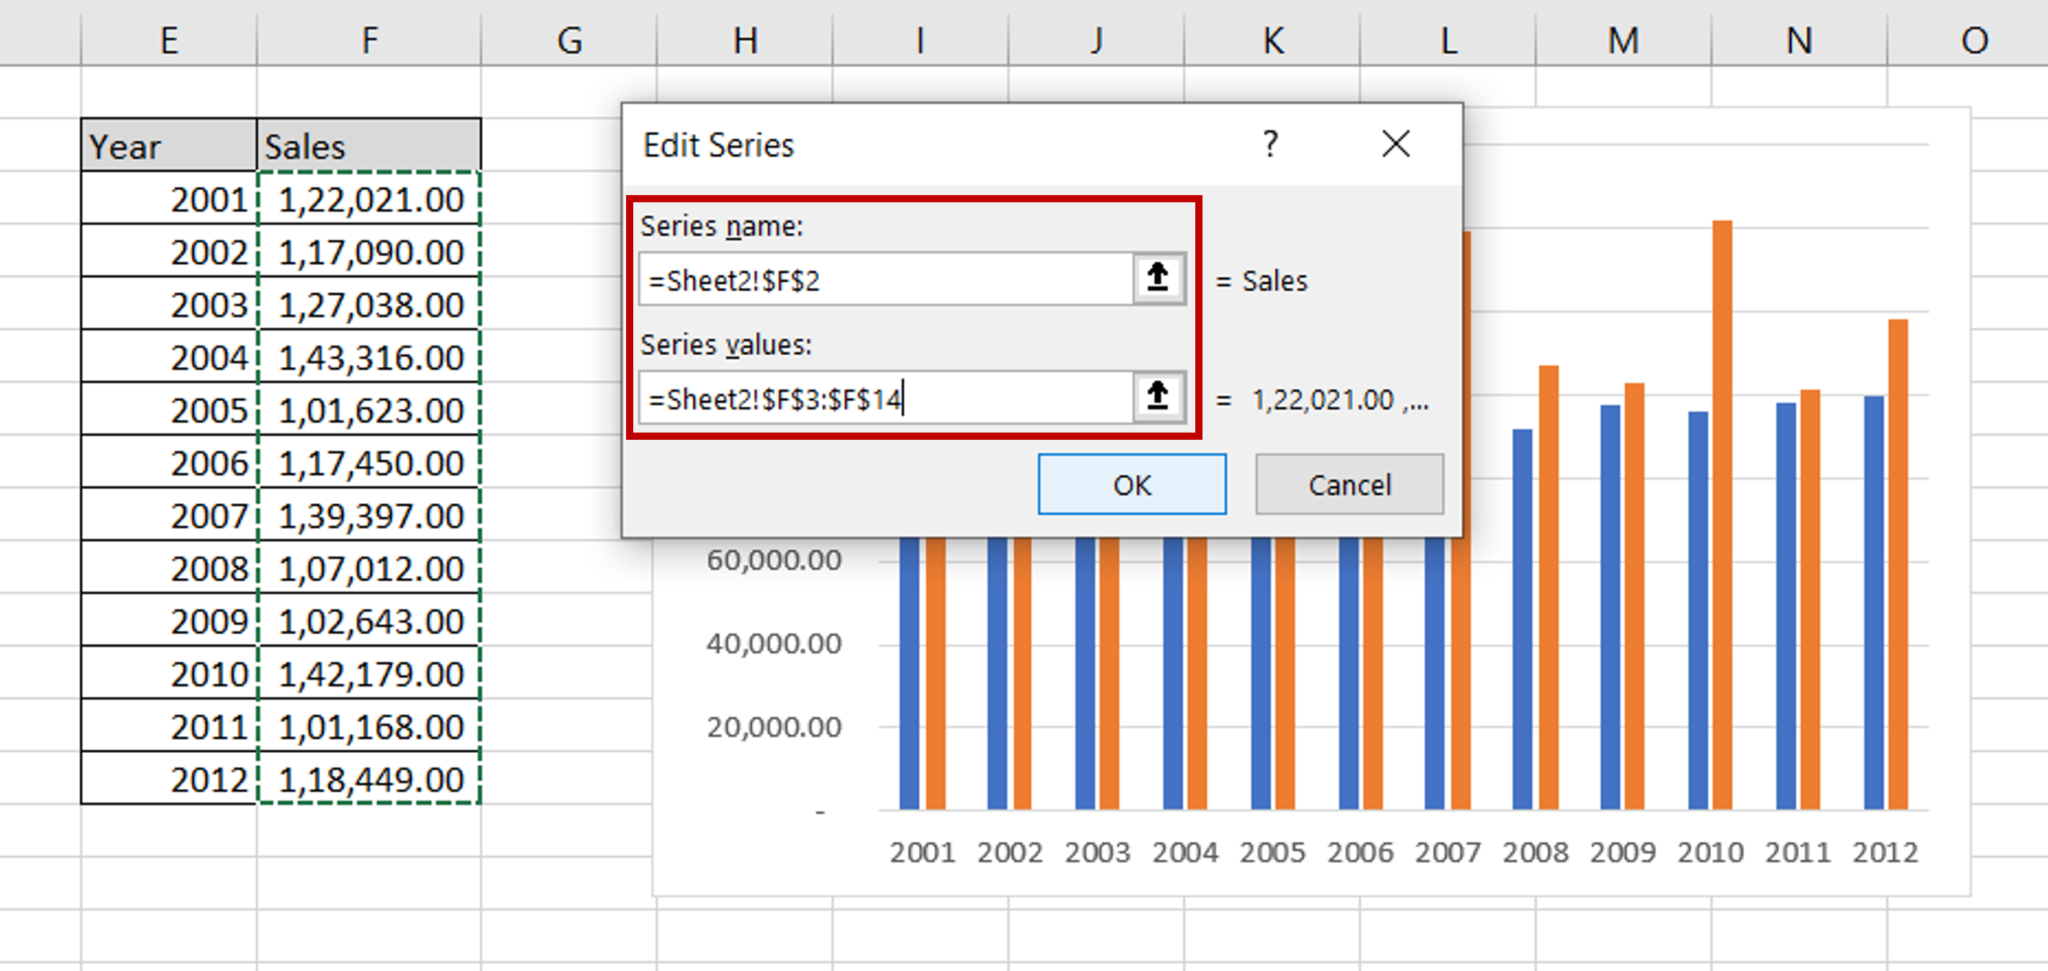The height and width of the screenshot is (971, 2048).
Task: Select the 1,01,623.00 cell for 2005
Action: pyautogui.click(x=369, y=409)
